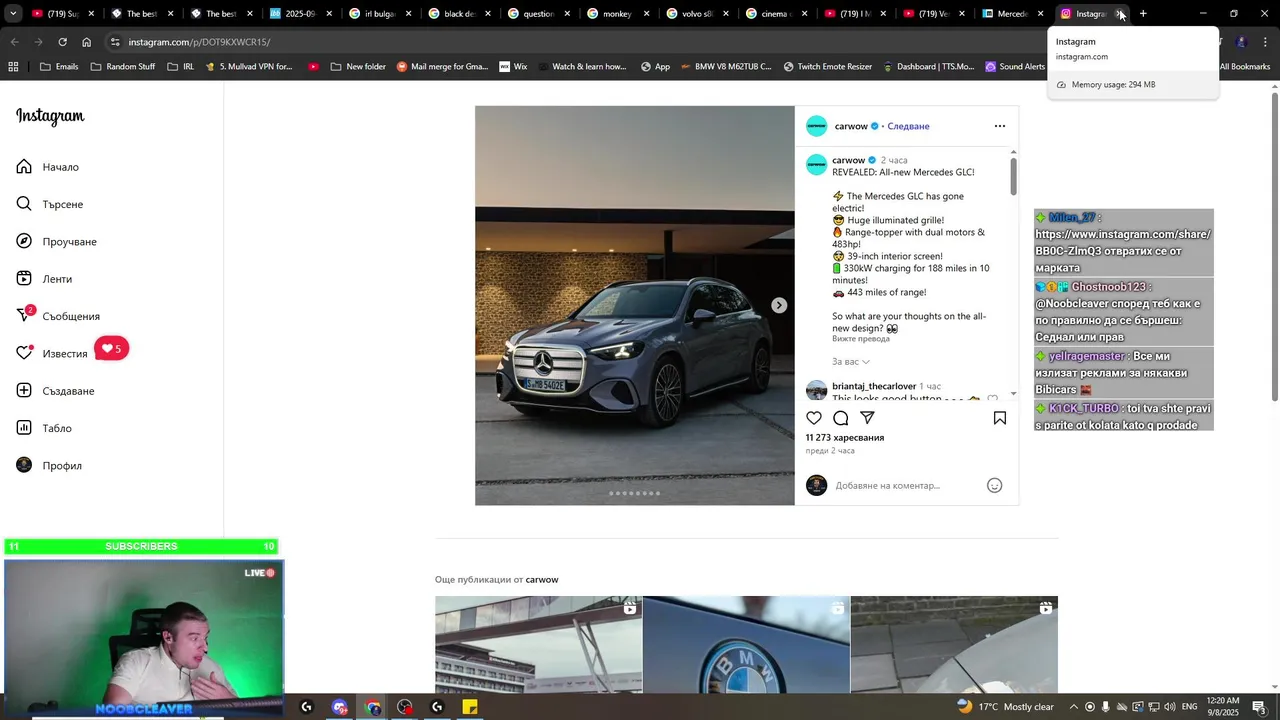View site information icon in address bar
1280x720 pixels.
pos(115,42)
